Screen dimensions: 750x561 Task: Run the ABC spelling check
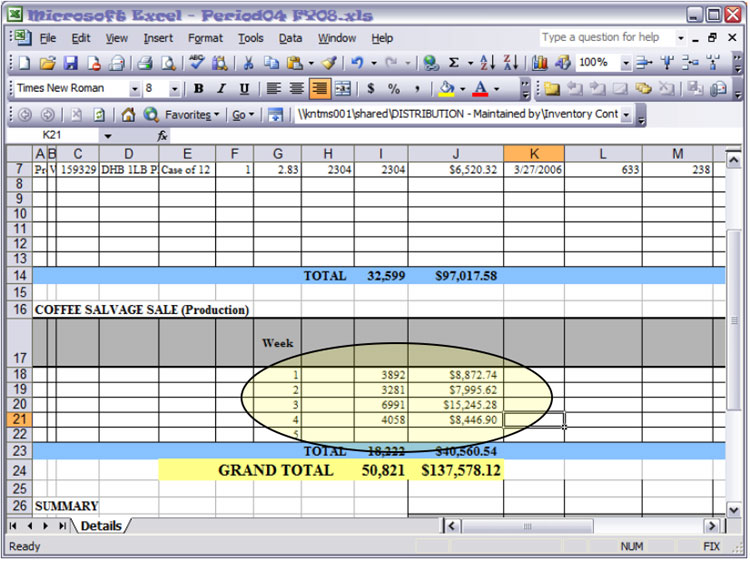click(196, 63)
